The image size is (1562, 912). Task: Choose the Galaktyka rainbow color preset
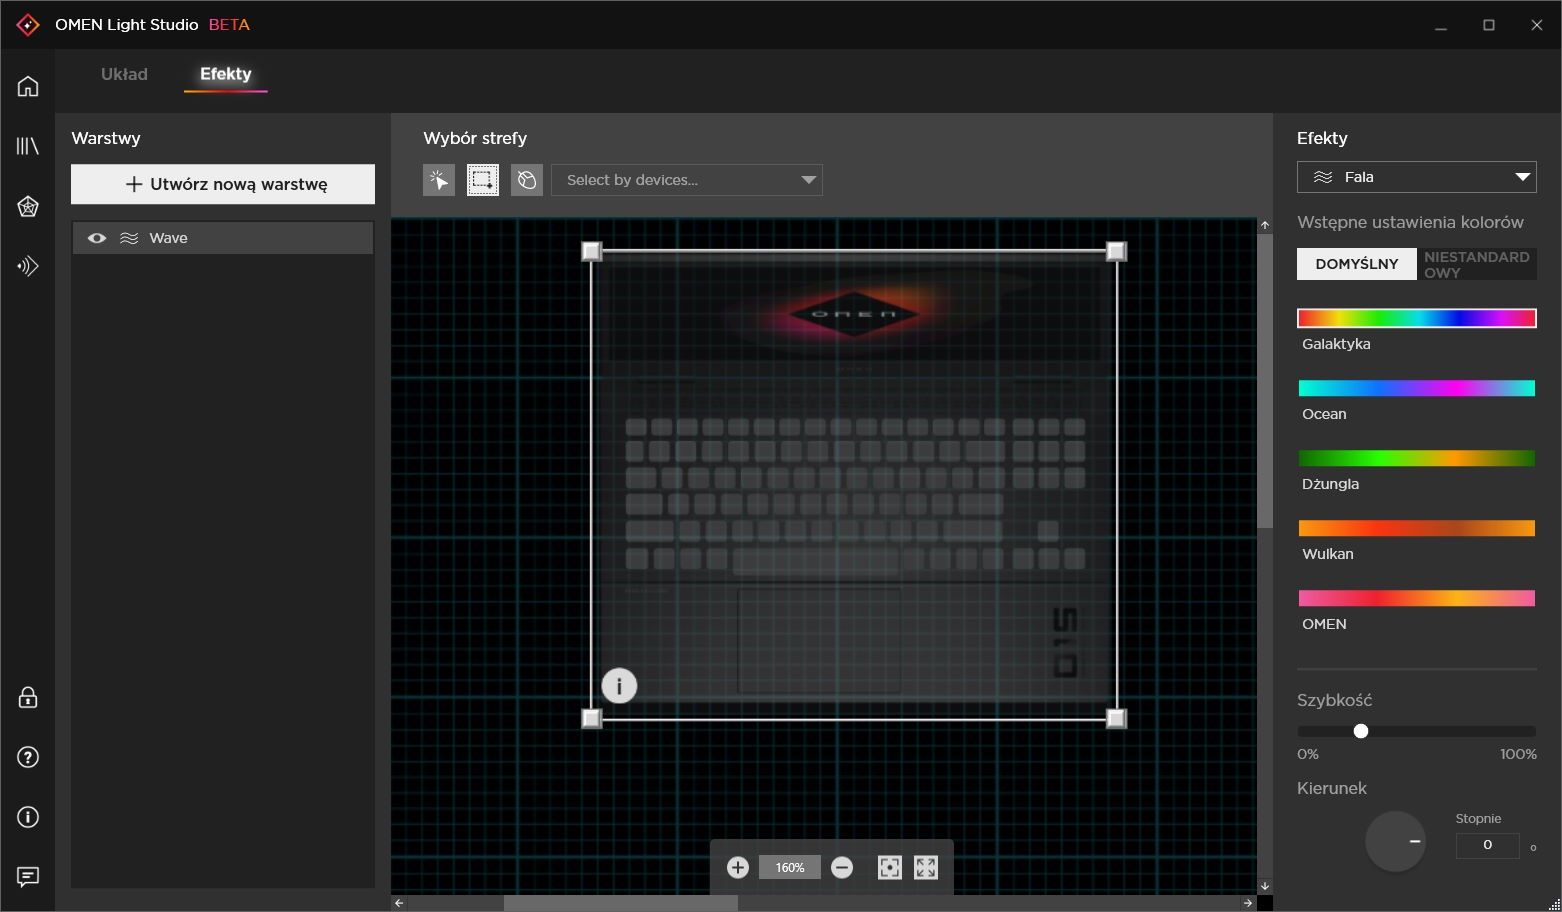(1417, 318)
